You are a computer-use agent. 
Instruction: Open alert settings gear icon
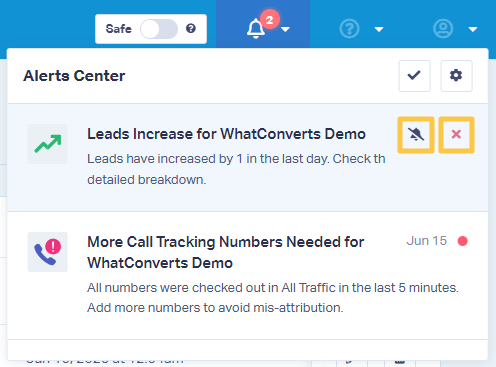point(456,76)
